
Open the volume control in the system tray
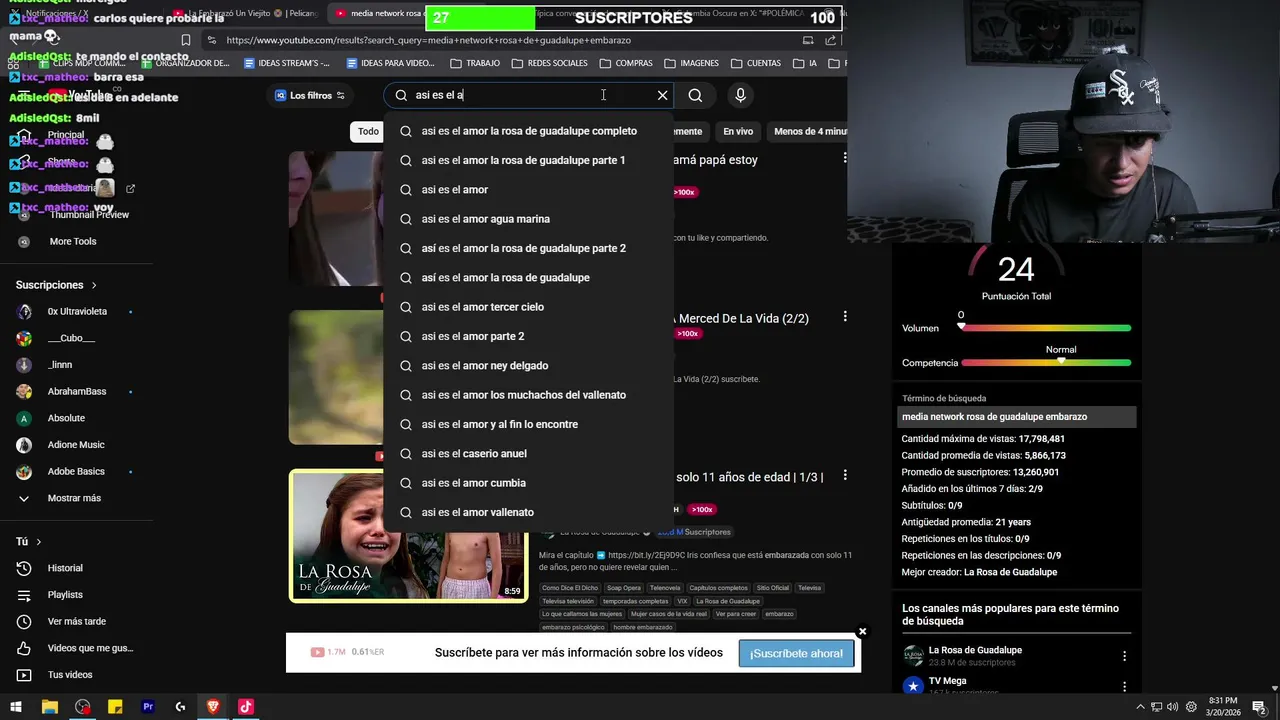coord(1172,707)
